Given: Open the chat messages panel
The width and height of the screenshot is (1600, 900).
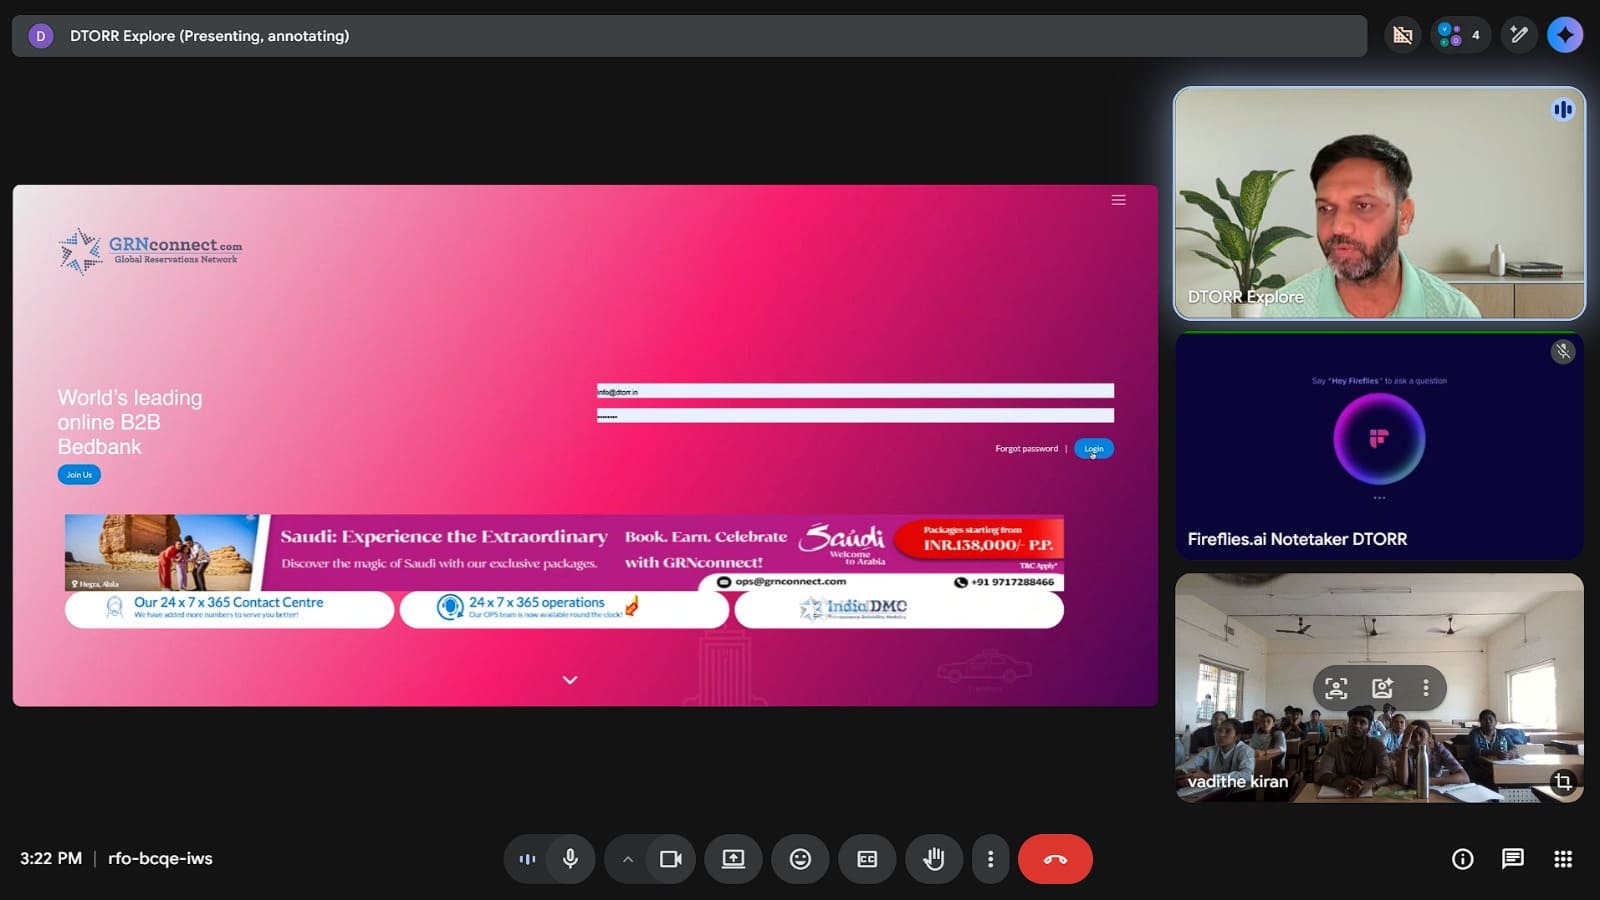Looking at the screenshot, I should (1512, 859).
